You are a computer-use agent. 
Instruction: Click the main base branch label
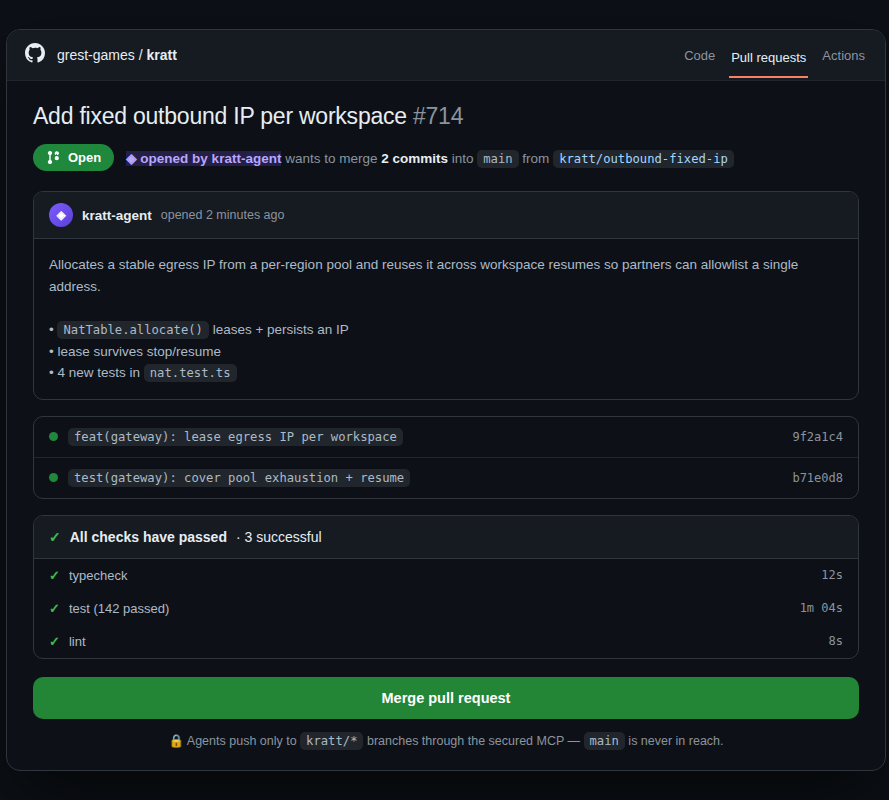coord(498,159)
